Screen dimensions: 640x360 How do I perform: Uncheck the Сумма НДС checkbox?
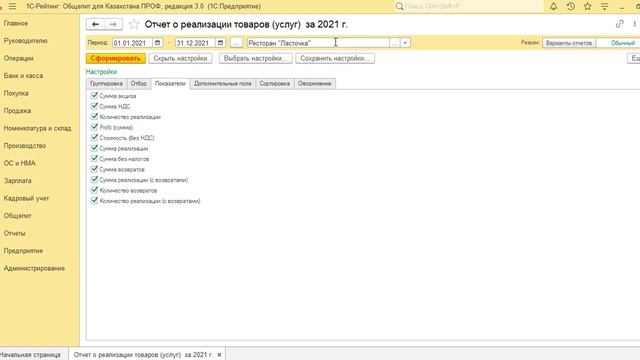pos(94,106)
